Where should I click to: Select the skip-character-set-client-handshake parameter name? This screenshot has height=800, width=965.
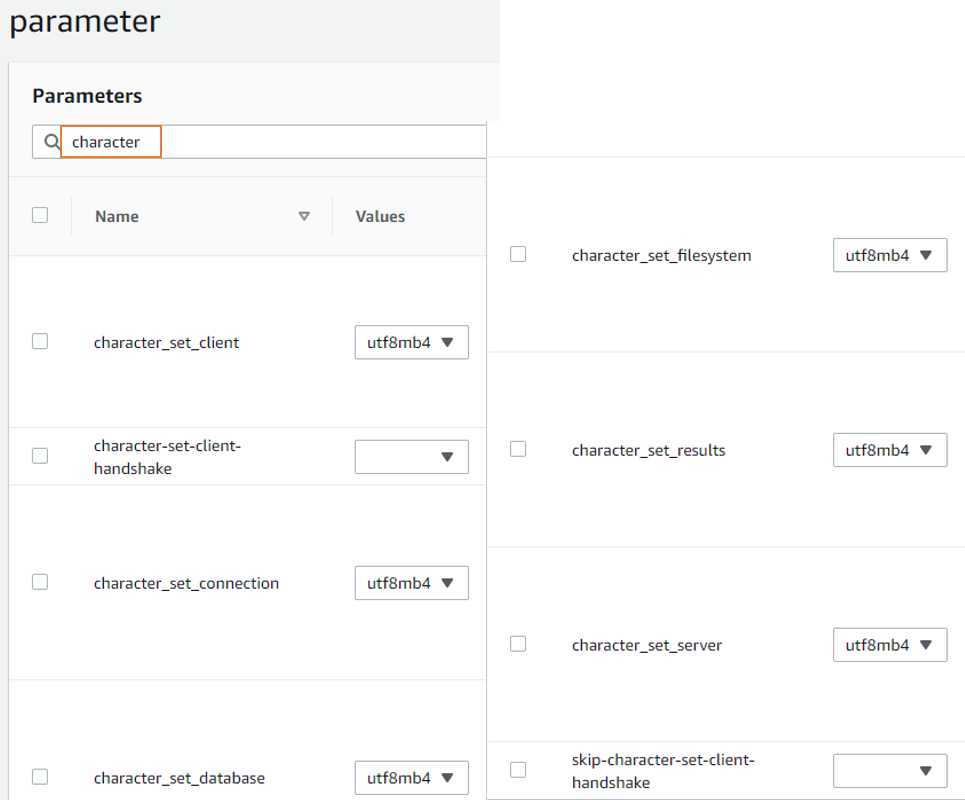tap(663, 771)
